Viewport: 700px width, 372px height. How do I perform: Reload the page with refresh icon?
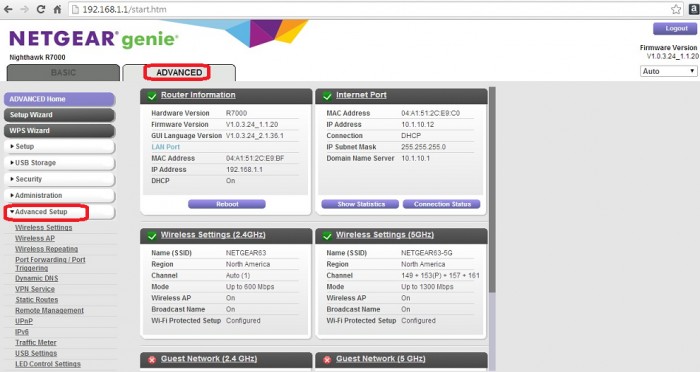(x=41, y=9)
